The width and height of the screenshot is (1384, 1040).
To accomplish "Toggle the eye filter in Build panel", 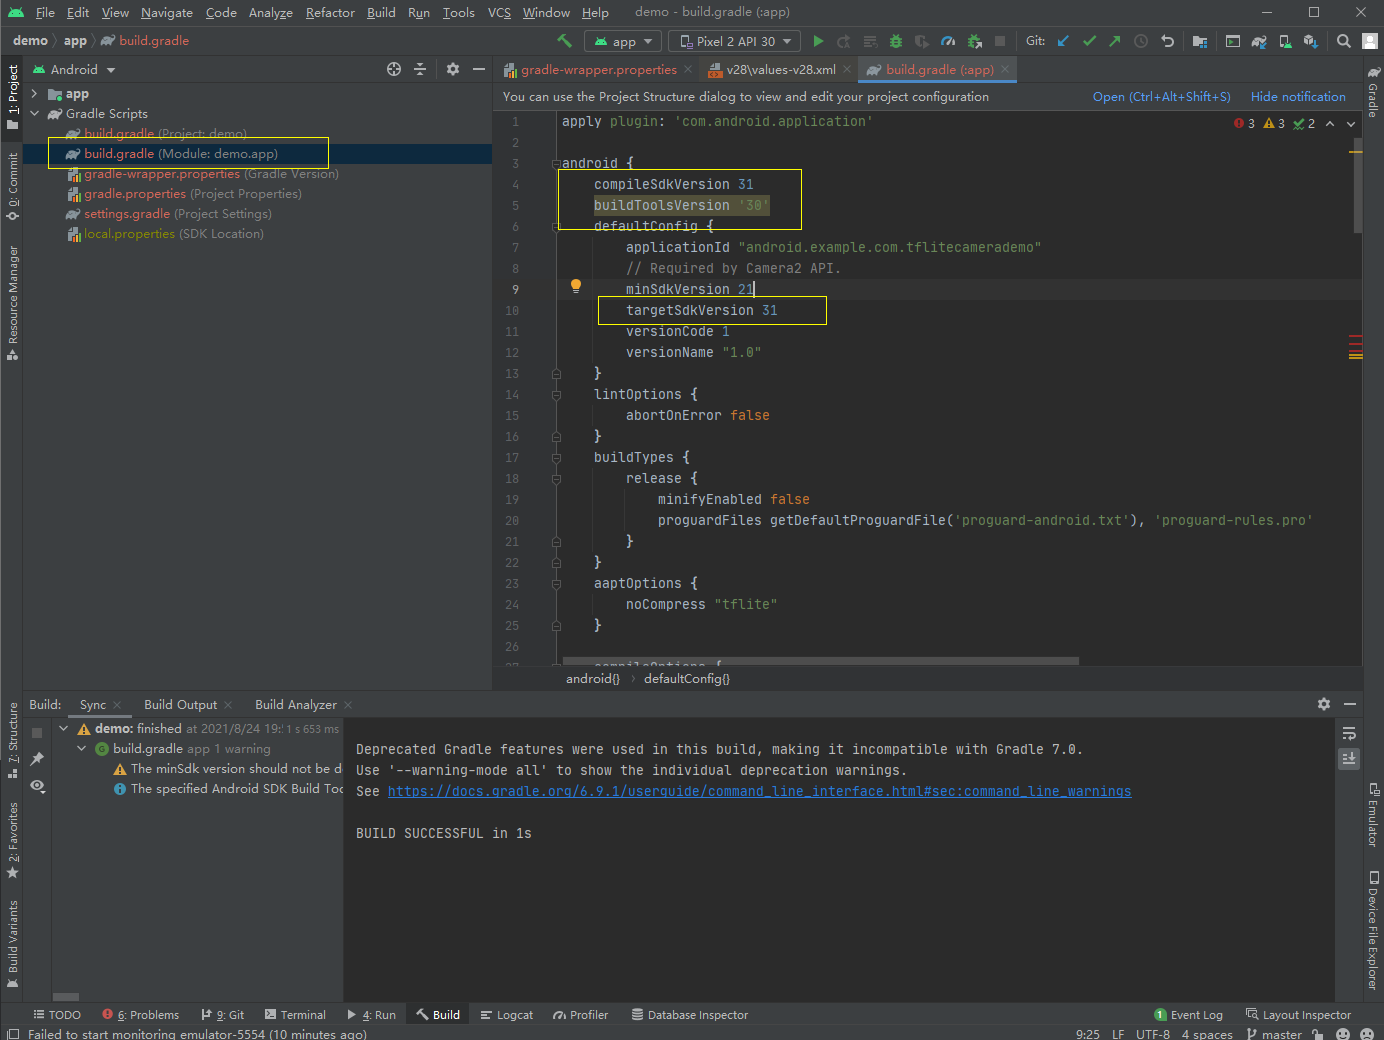I will coord(37,786).
